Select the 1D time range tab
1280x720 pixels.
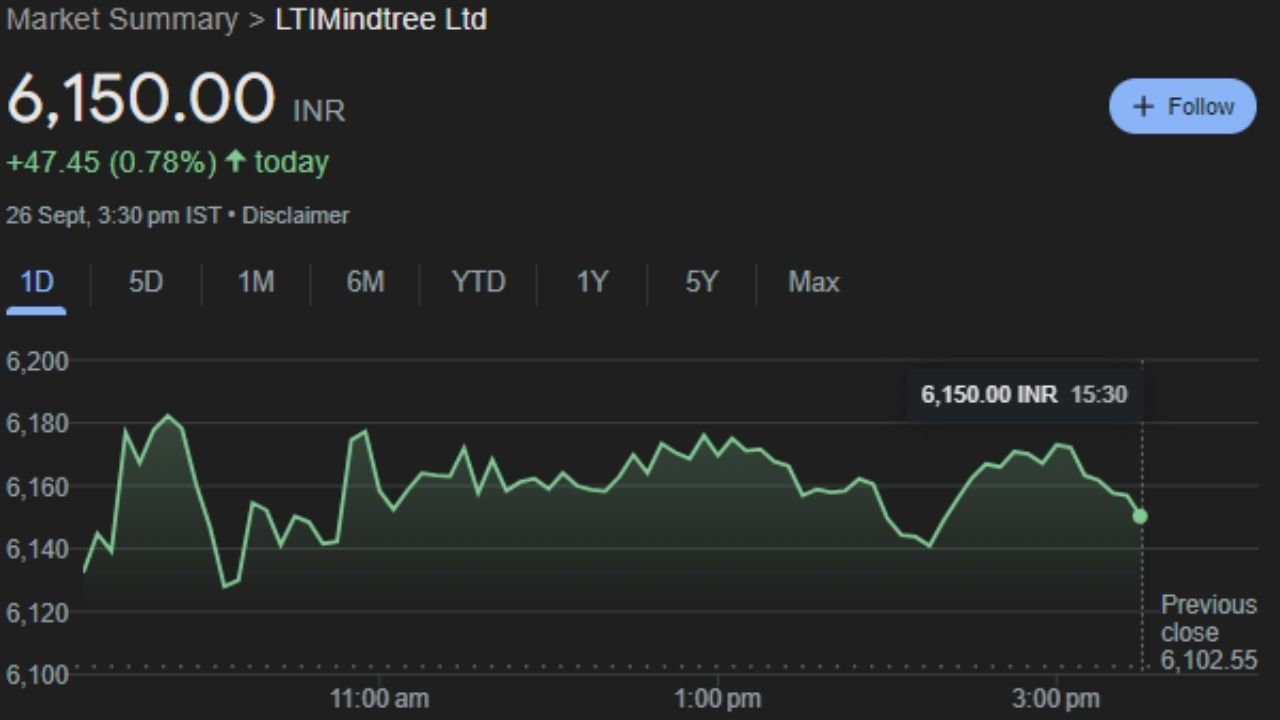36,282
